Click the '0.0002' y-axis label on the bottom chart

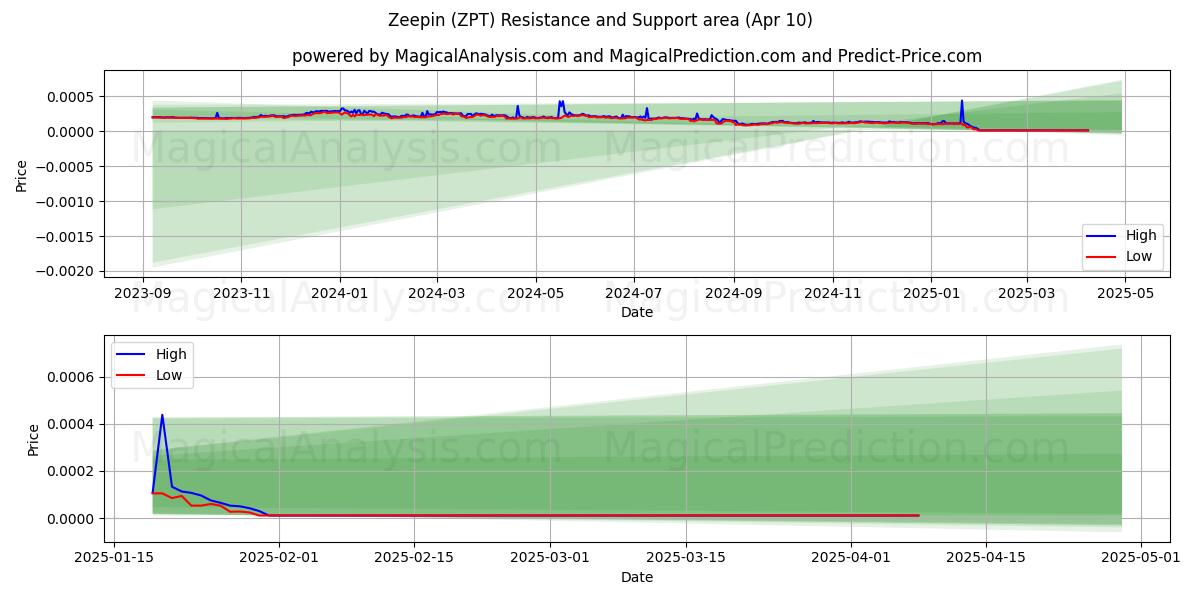(x=71, y=472)
